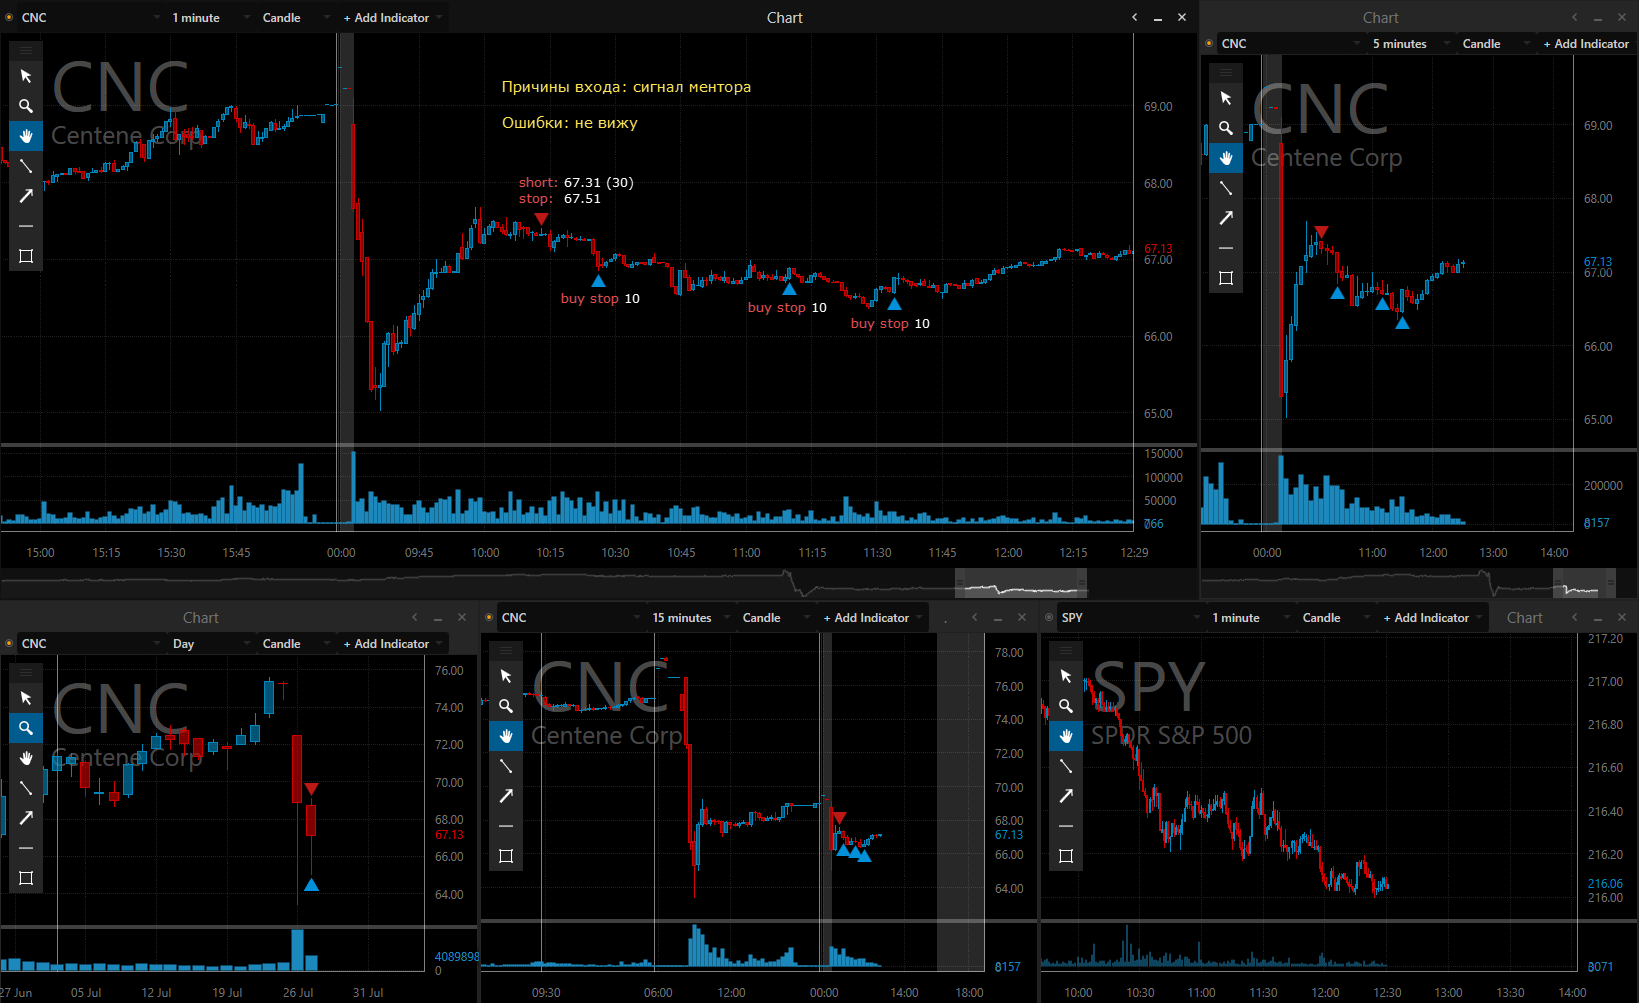Screen dimensions: 1639x1003
Task: Open the SPY symbol dropdown
Action: [1130, 618]
